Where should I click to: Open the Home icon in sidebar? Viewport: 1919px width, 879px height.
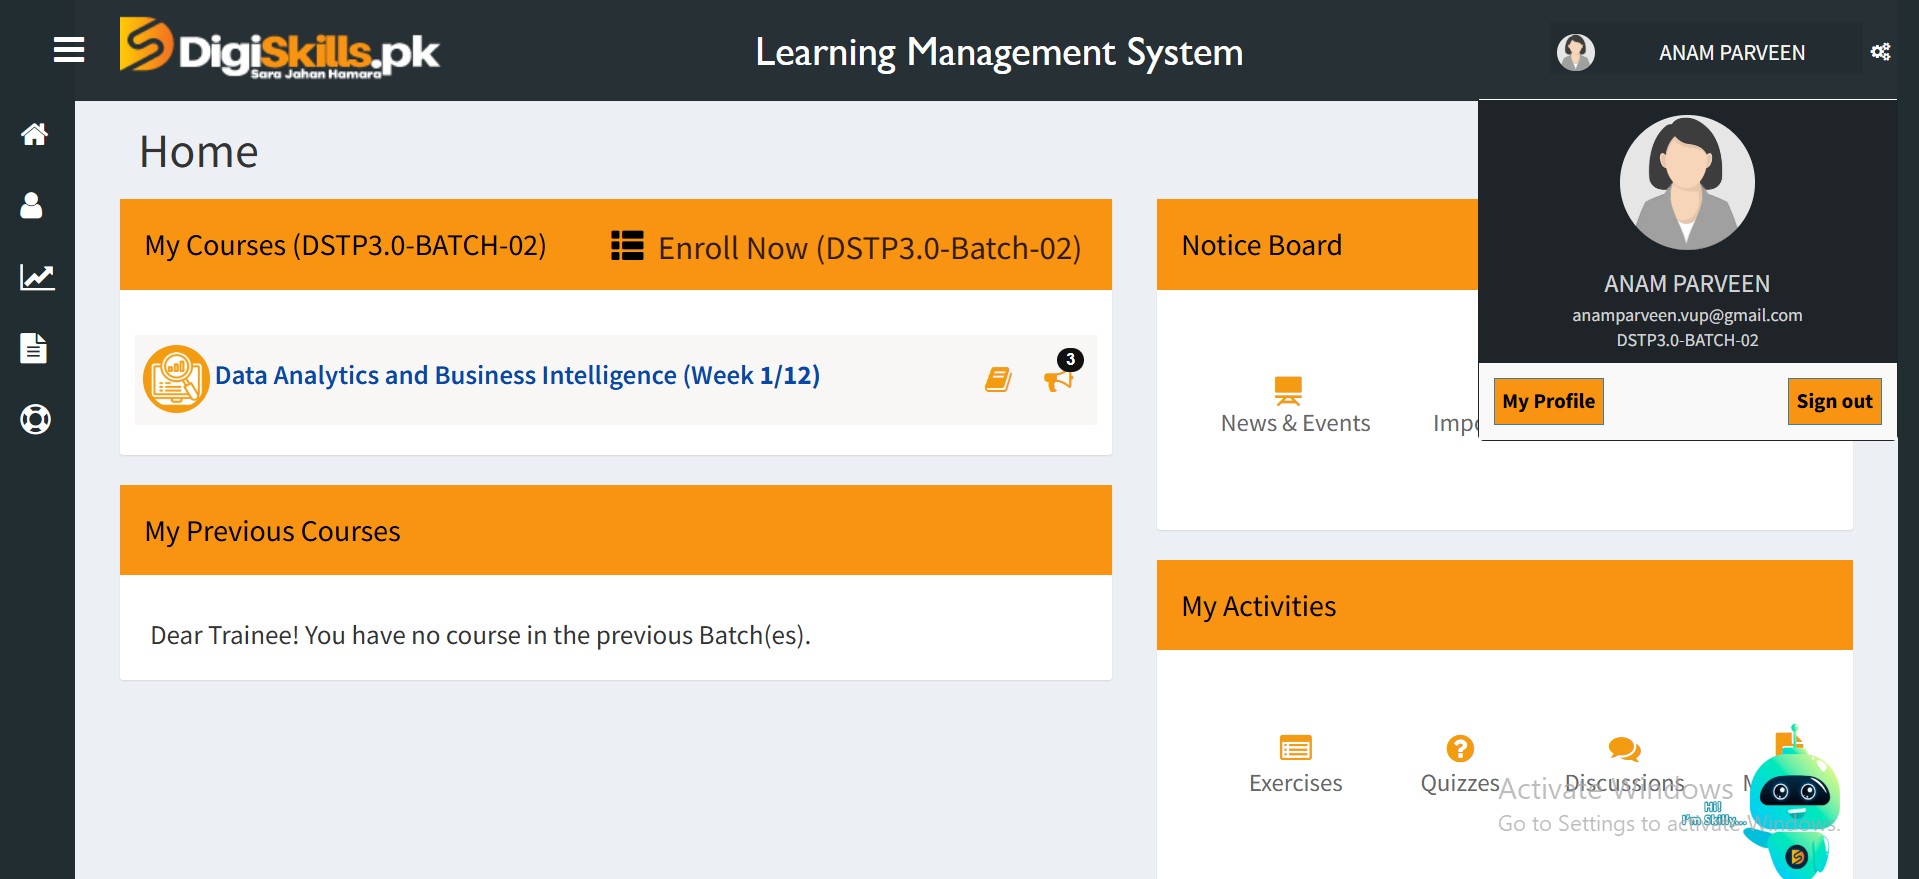[35, 134]
